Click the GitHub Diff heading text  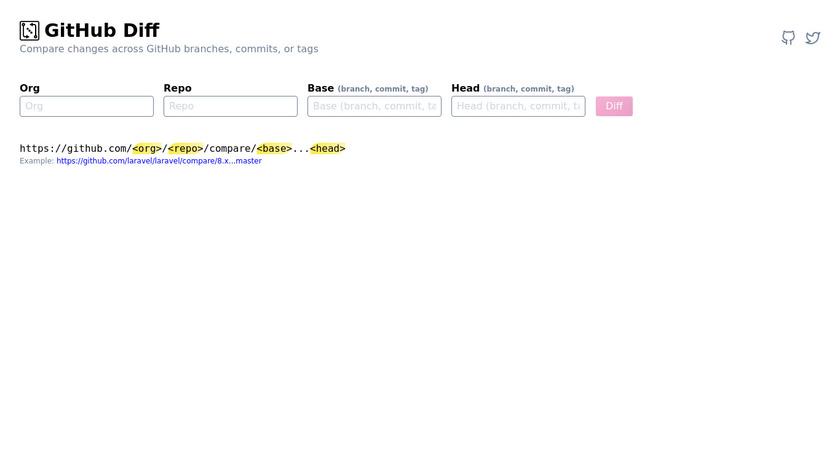click(x=102, y=31)
